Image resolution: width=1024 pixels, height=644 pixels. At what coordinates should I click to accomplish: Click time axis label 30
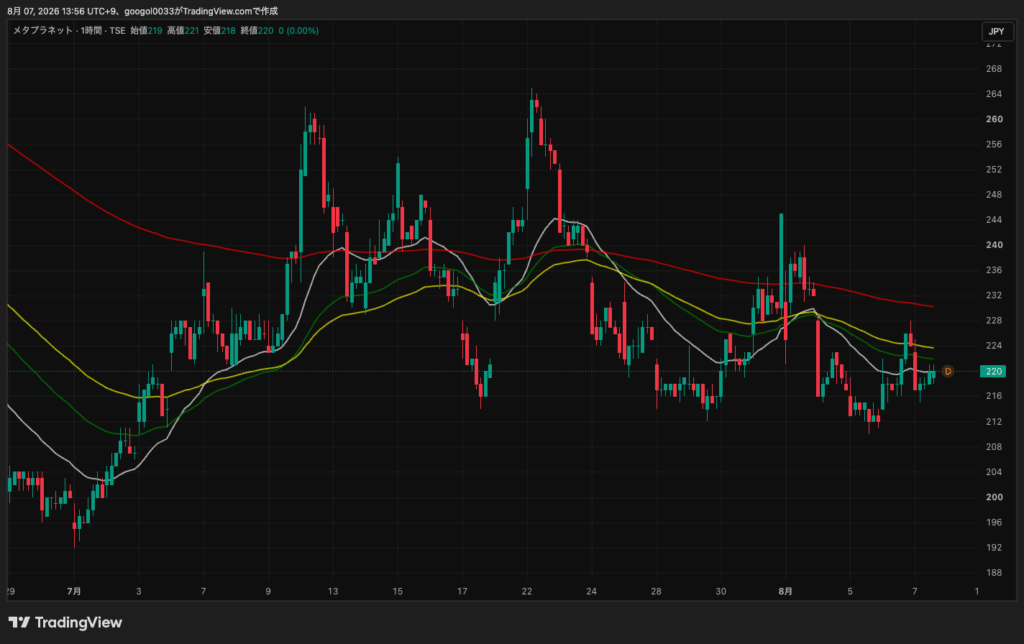[720, 591]
